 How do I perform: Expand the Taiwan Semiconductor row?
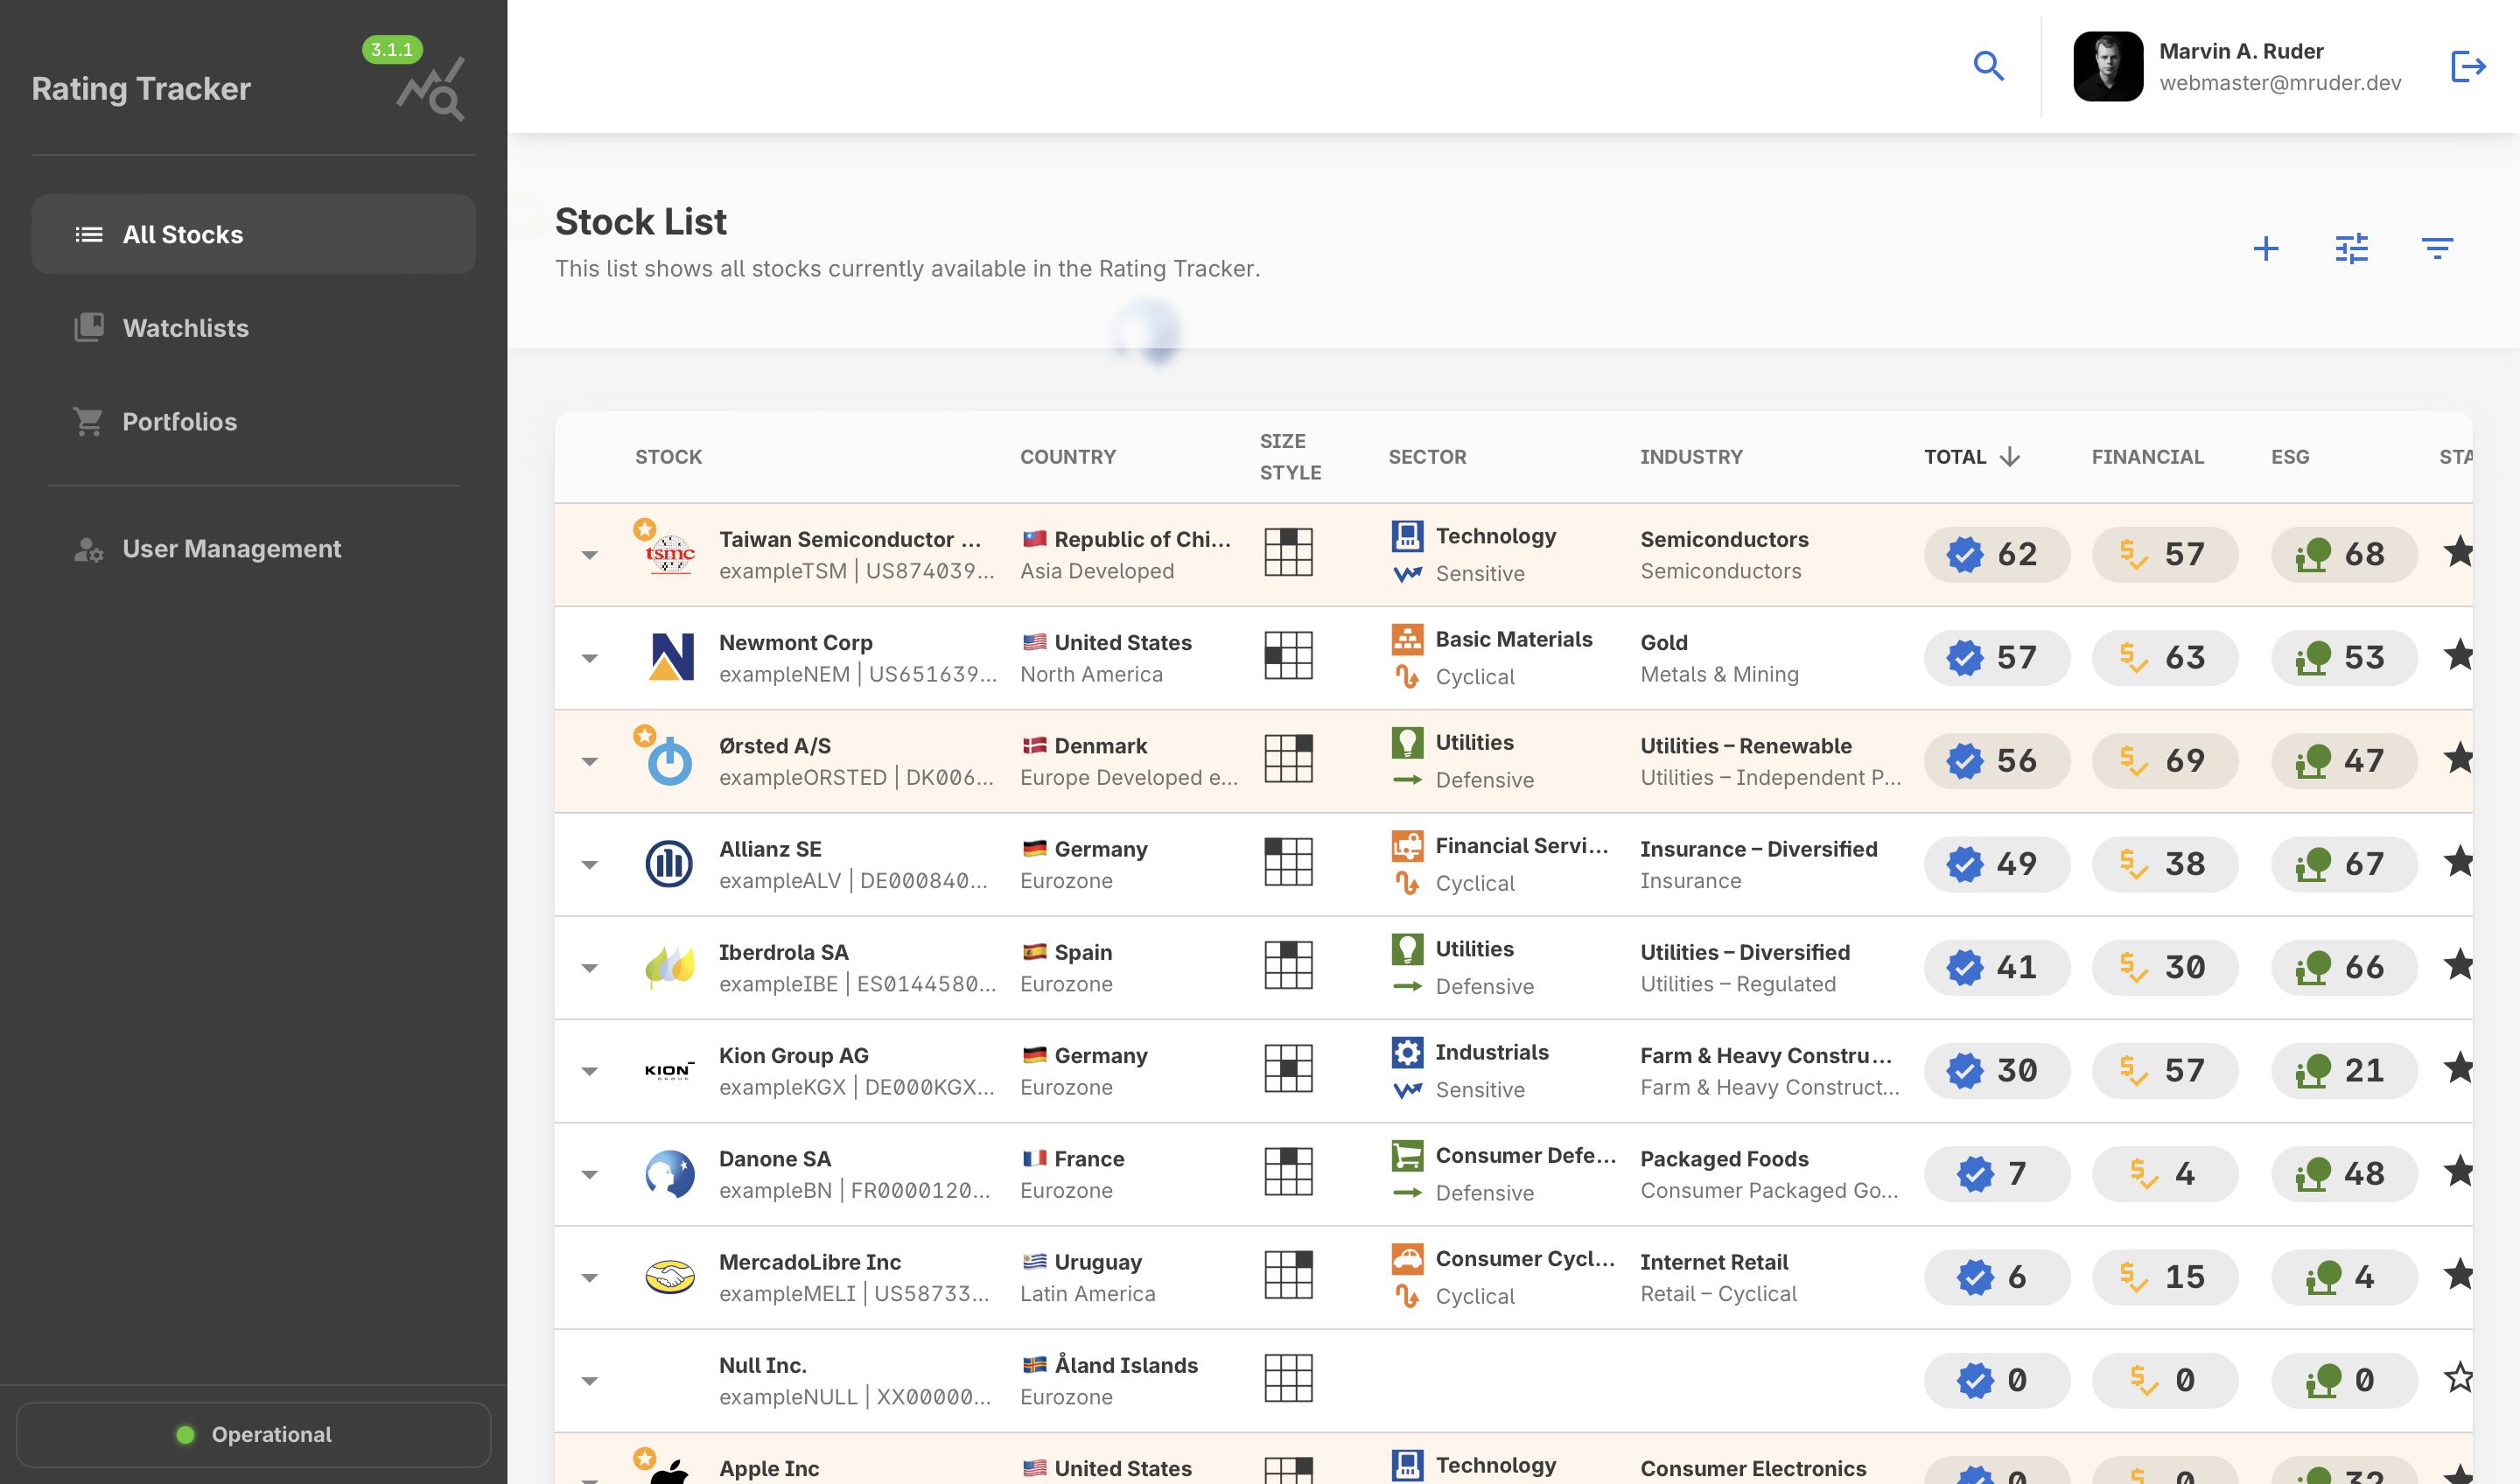tap(590, 555)
